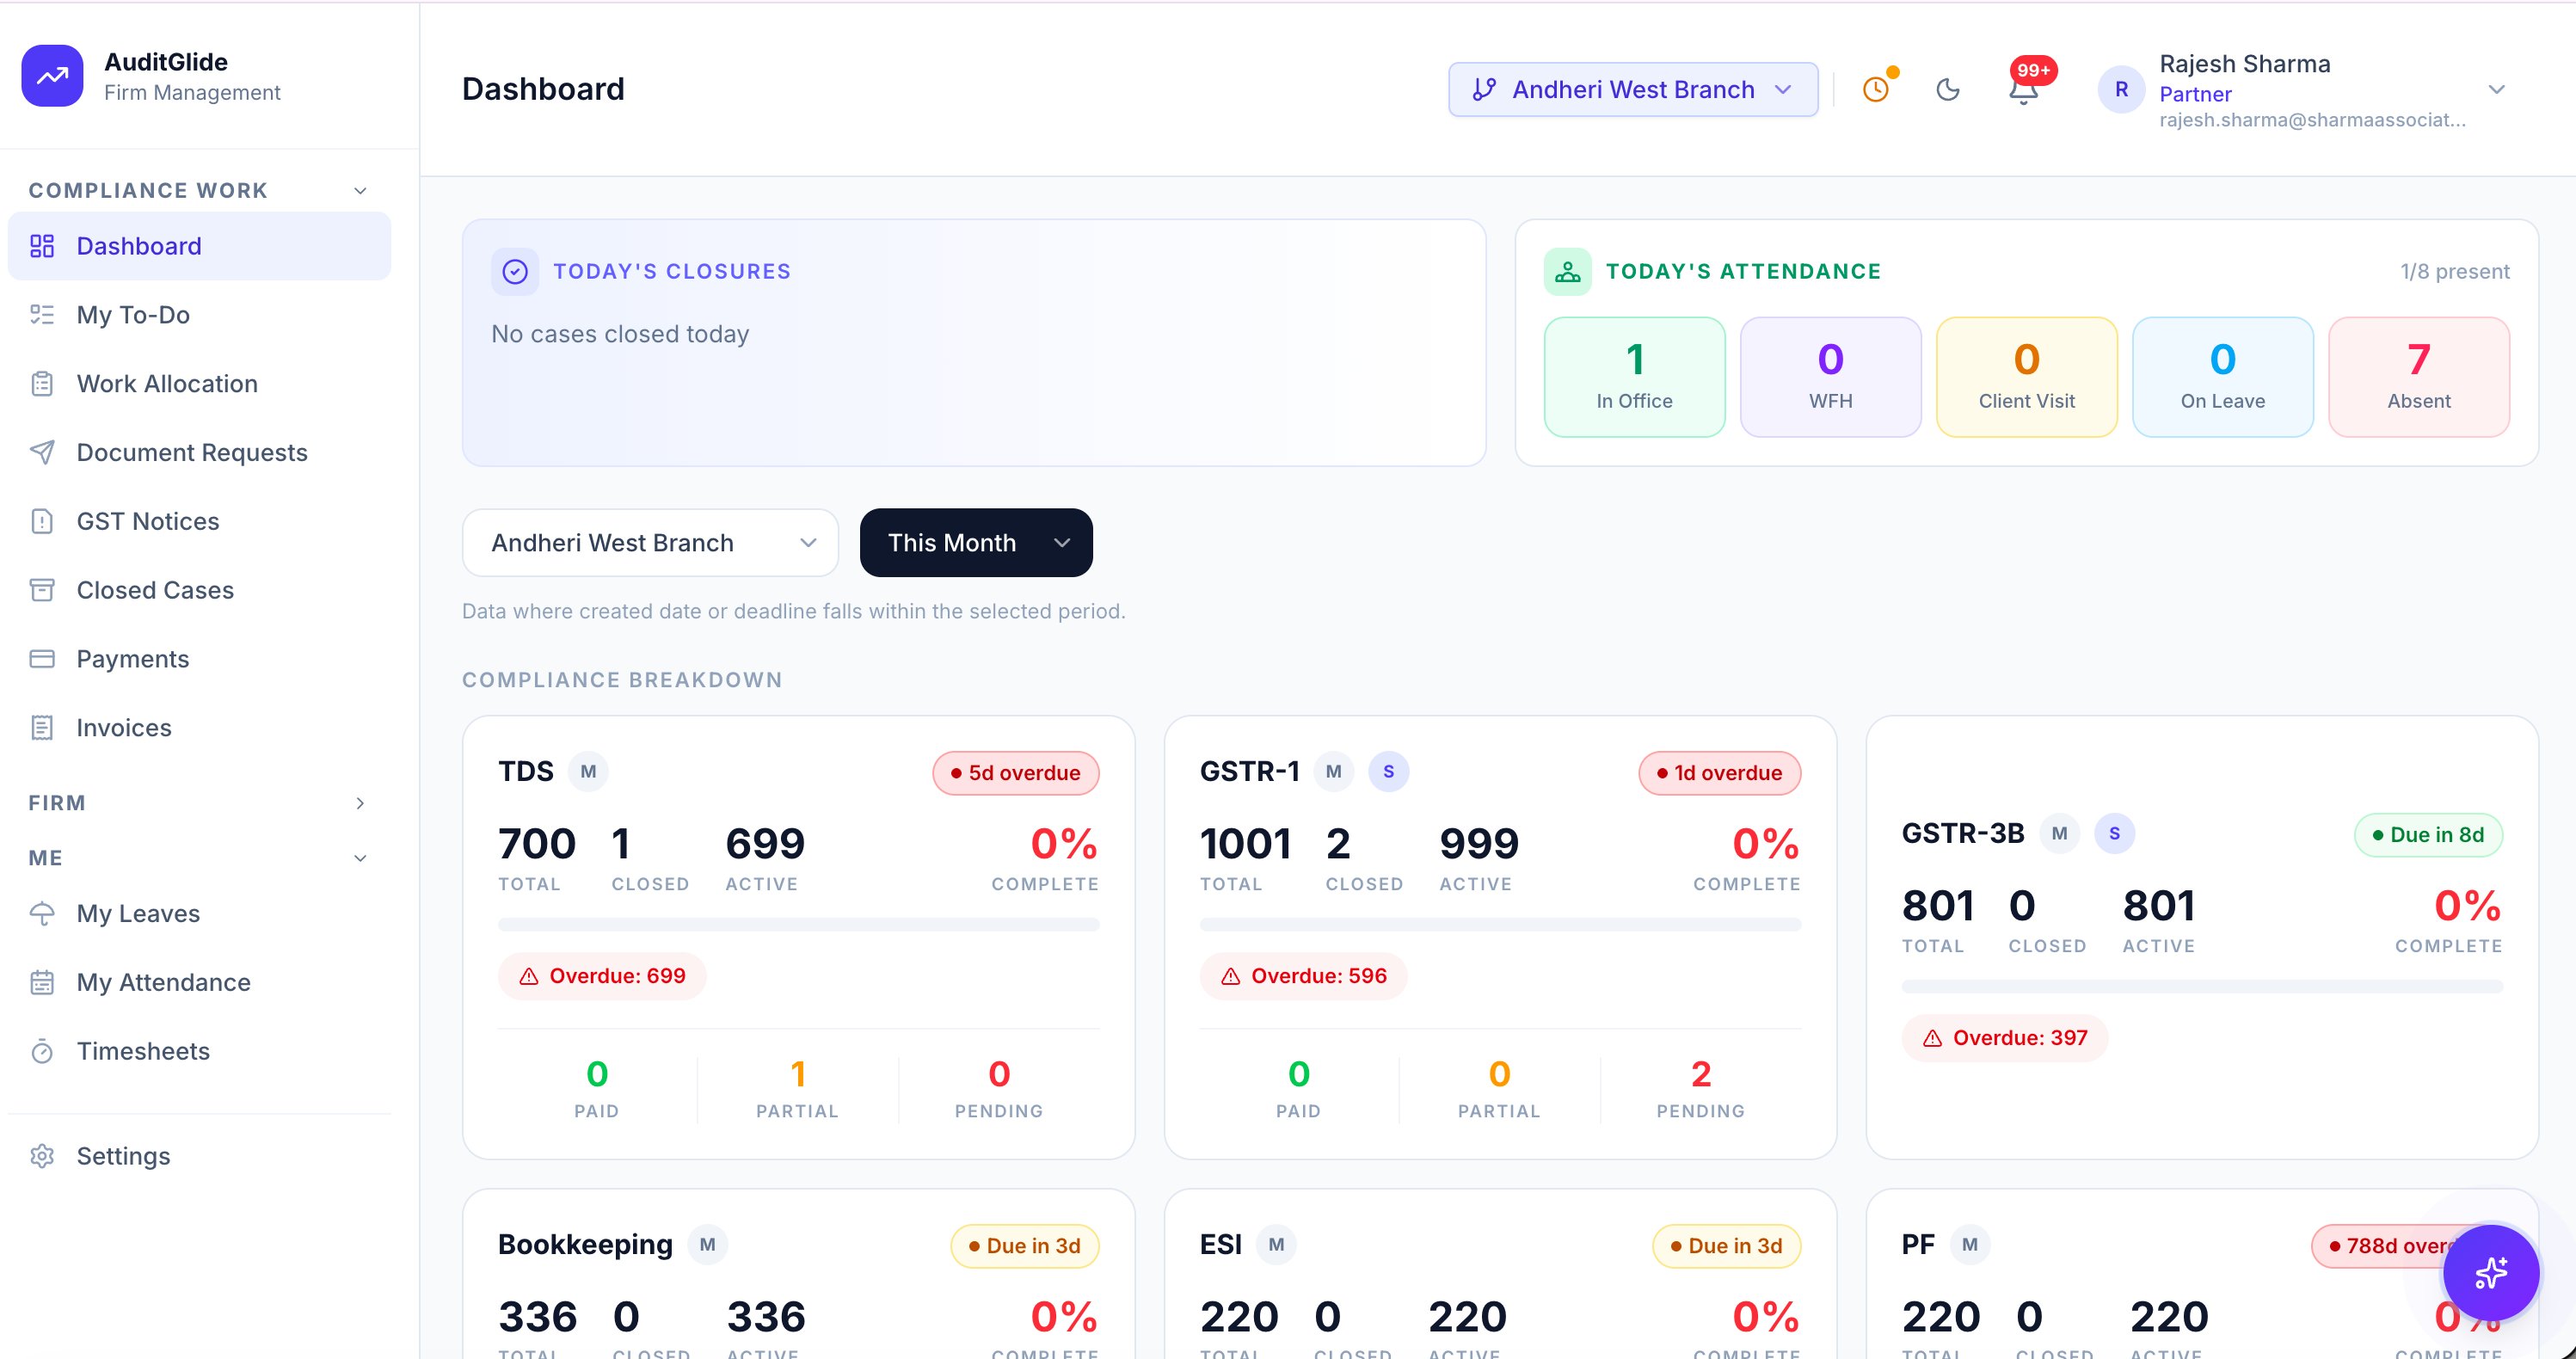This screenshot has width=2576, height=1359.
Task: Open notifications bell with 99+ badge
Action: point(2024,90)
